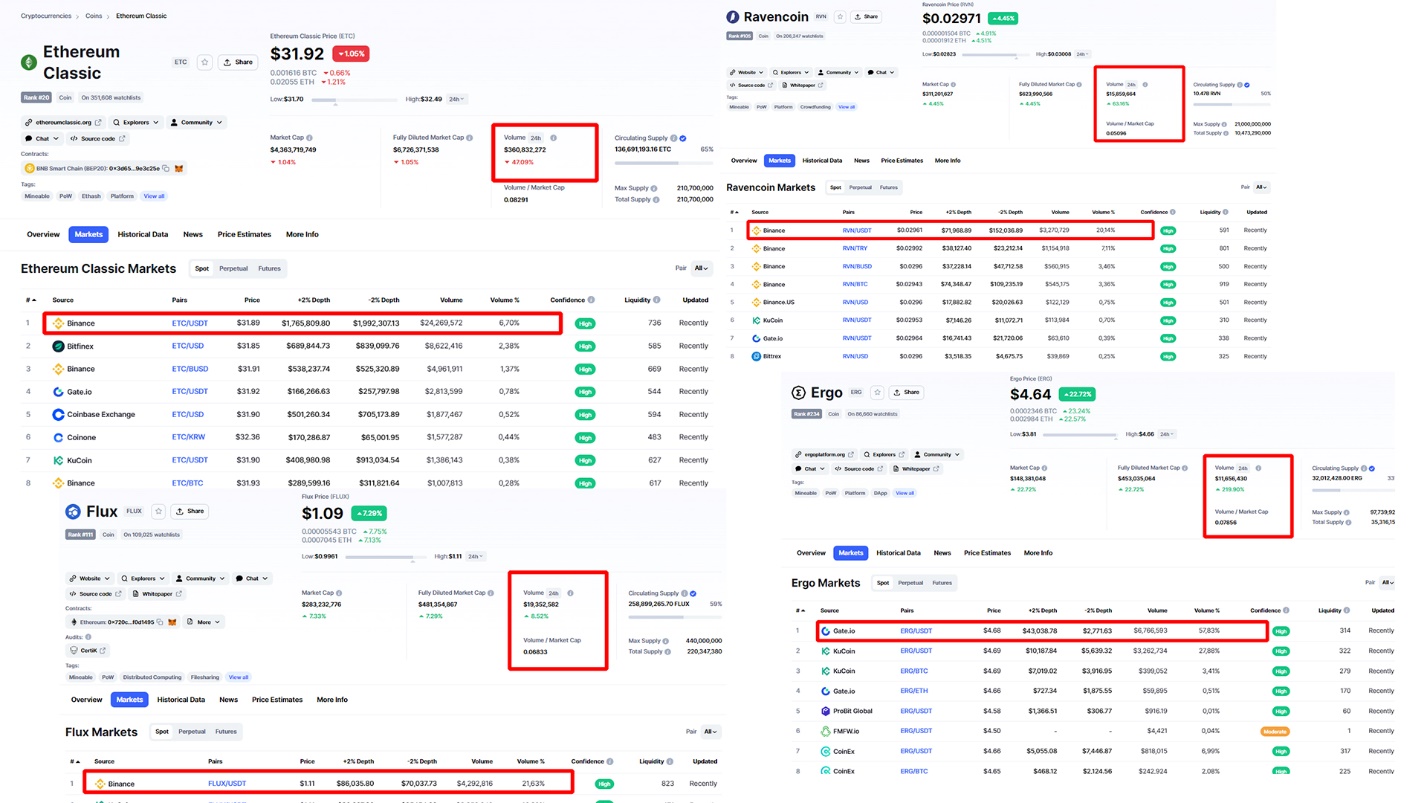This screenshot has width=1427, height=803.
Task: Copy the BNB Smart Chain contract address
Action: click(x=166, y=168)
